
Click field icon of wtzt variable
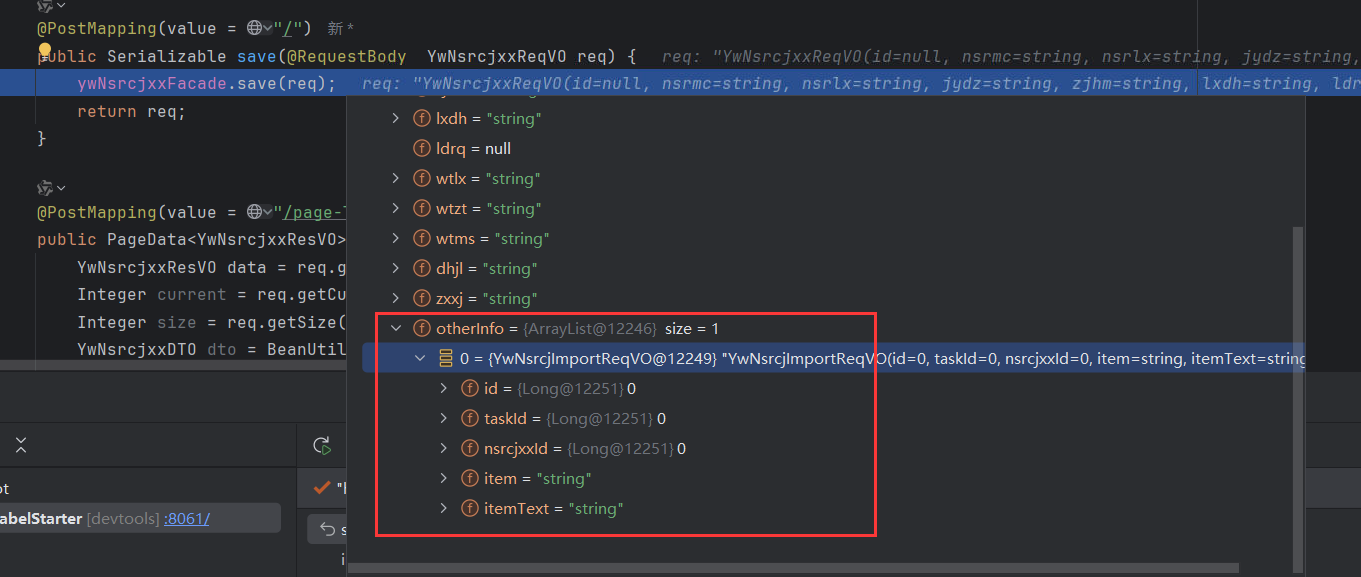422,208
